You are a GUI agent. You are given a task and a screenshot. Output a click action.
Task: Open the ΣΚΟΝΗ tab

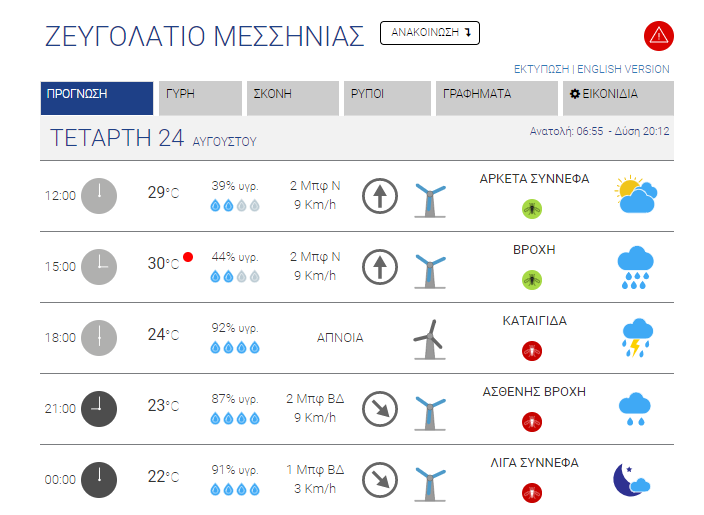(293, 98)
